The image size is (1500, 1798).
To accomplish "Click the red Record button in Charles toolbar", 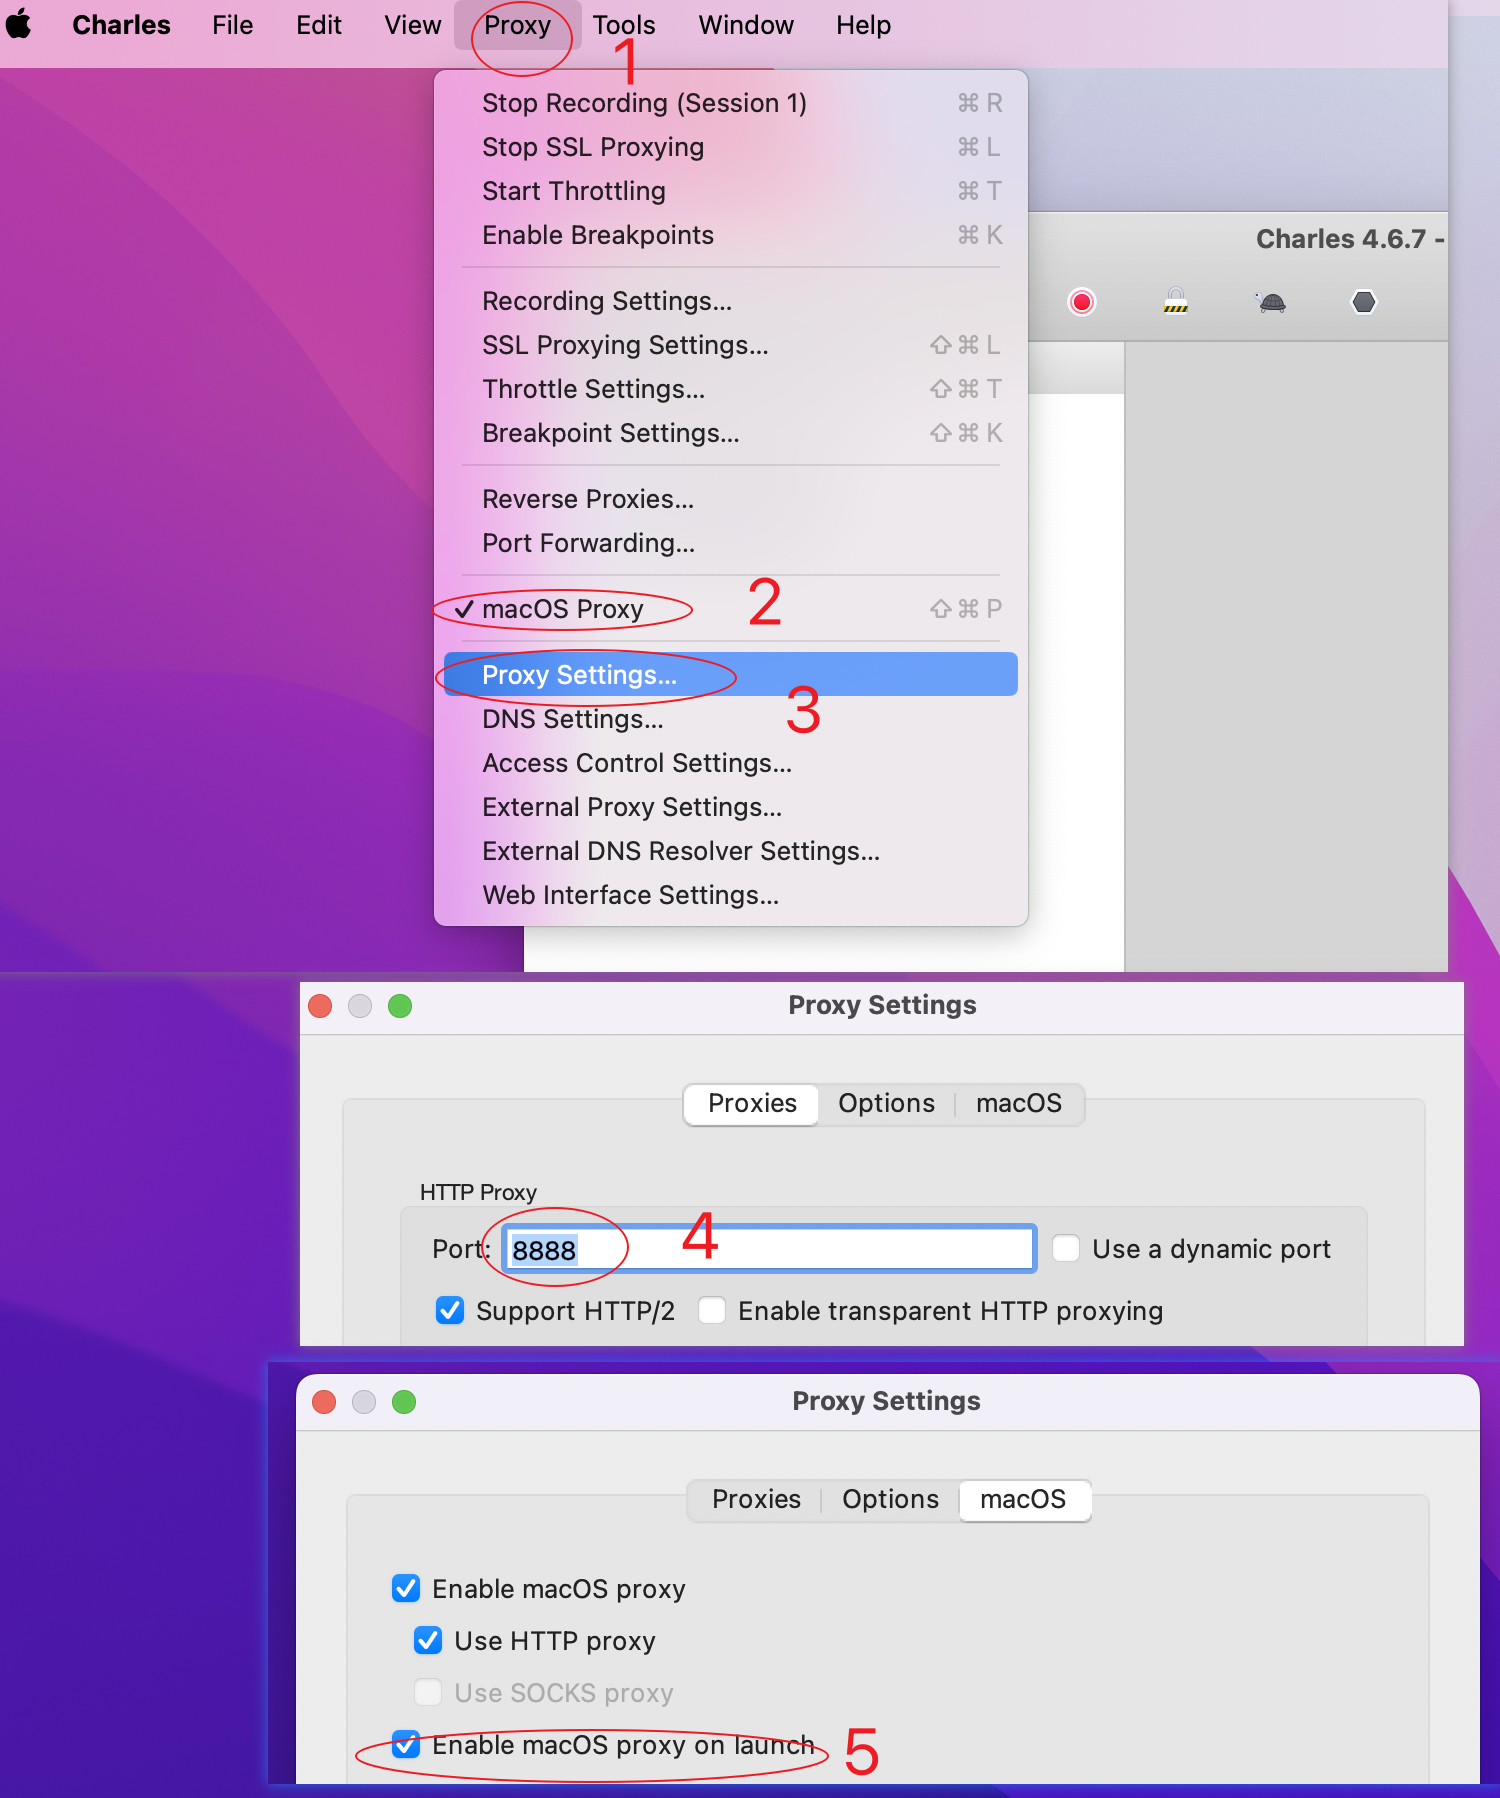I will click(1081, 302).
